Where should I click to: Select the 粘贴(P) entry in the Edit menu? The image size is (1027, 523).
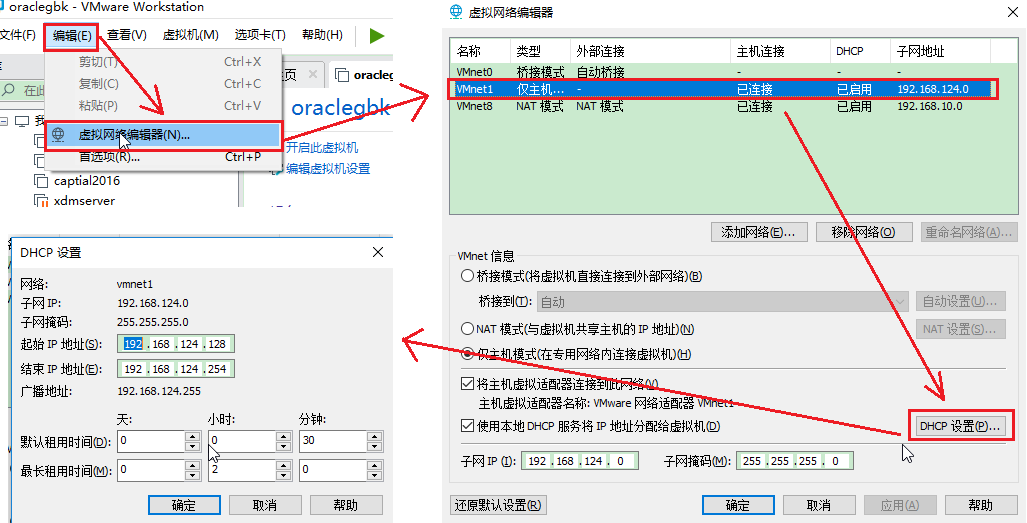click(164, 105)
